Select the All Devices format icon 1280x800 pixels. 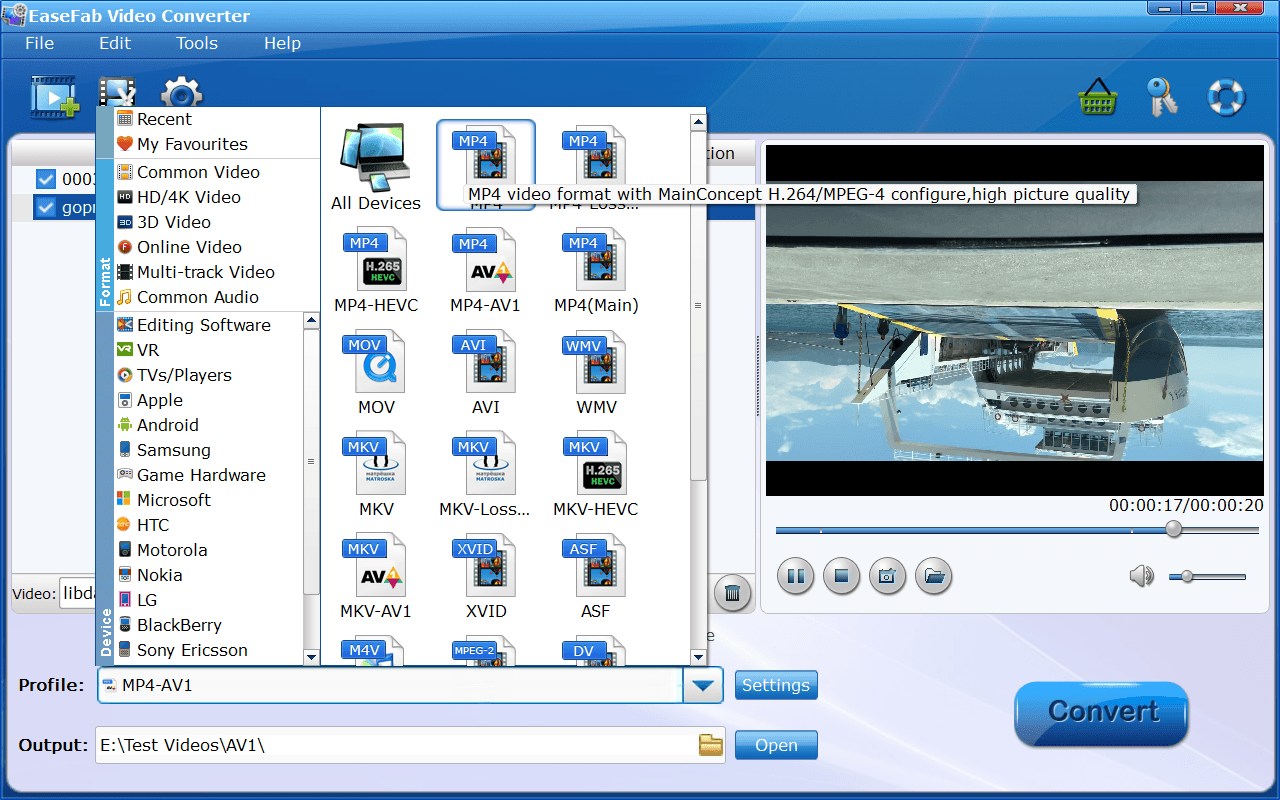pos(376,167)
